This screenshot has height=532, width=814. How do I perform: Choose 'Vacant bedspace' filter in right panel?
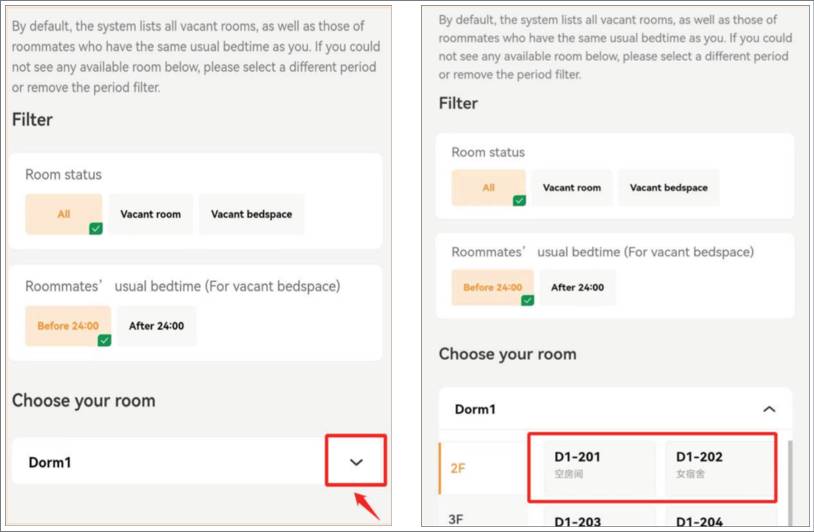(669, 187)
